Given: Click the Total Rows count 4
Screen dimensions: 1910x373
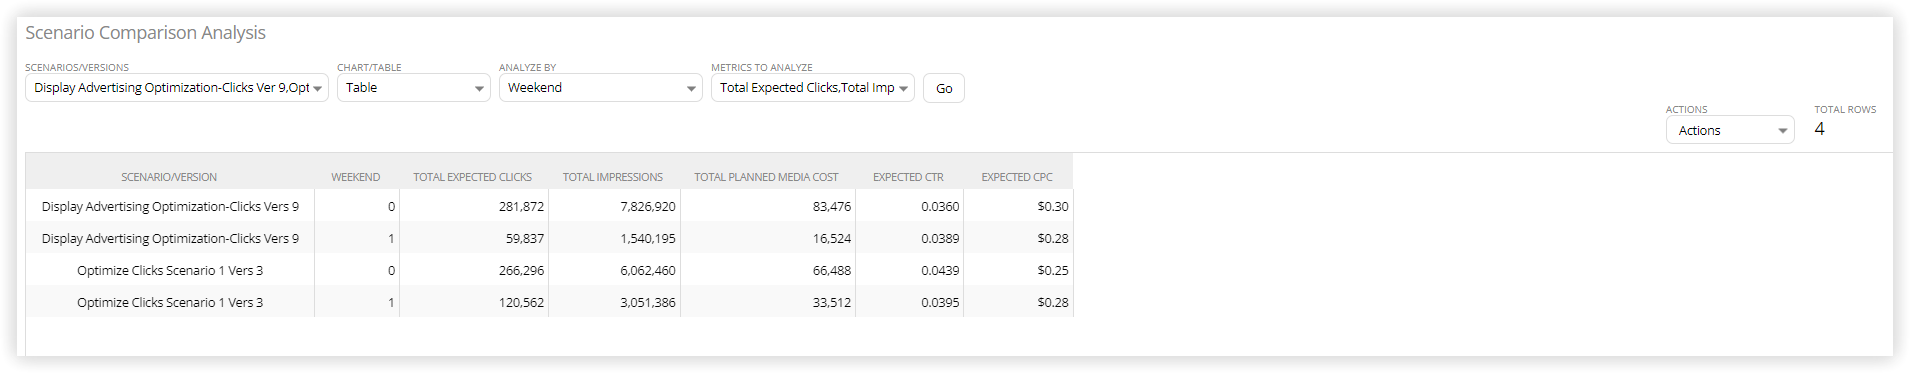Looking at the screenshot, I should 1819,129.
